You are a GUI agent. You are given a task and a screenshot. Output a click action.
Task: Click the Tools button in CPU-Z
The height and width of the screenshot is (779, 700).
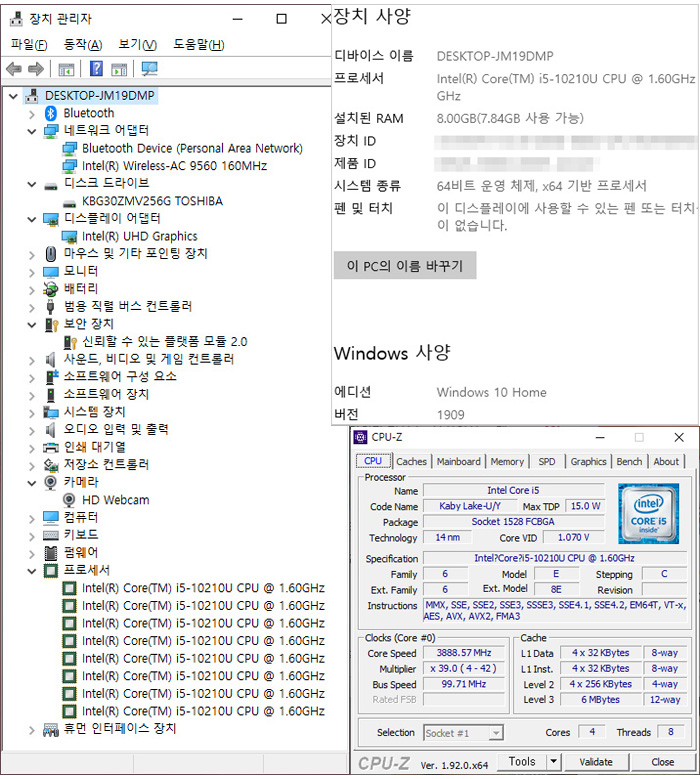click(521, 762)
